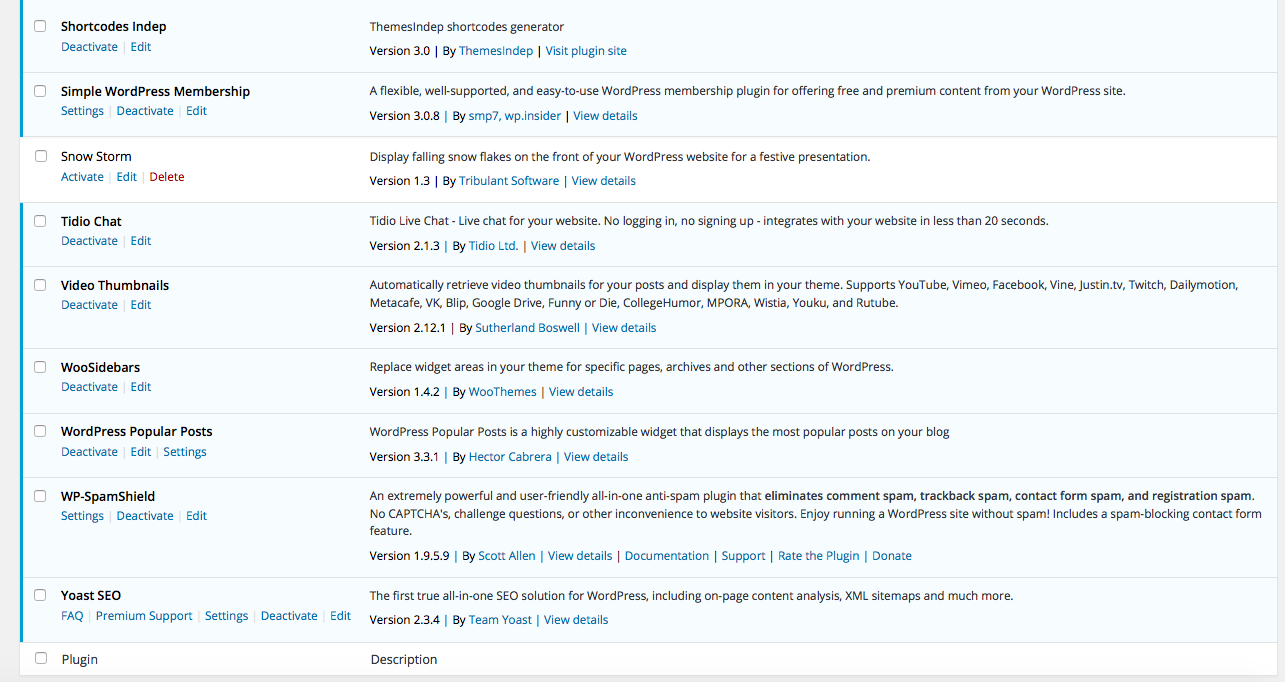Edit the Shortcodes Indep plugin
1285x682 pixels.
click(x=141, y=47)
